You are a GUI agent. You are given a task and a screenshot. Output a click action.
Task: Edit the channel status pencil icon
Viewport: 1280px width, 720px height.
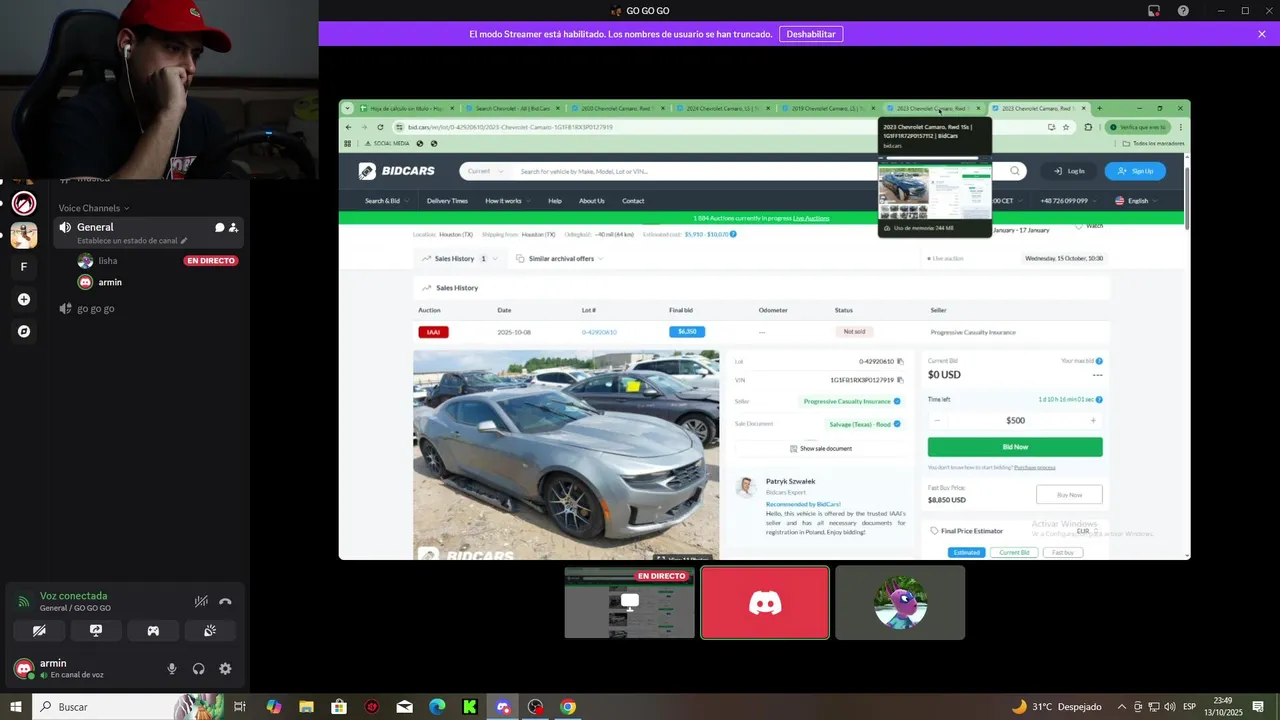click(184, 241)
